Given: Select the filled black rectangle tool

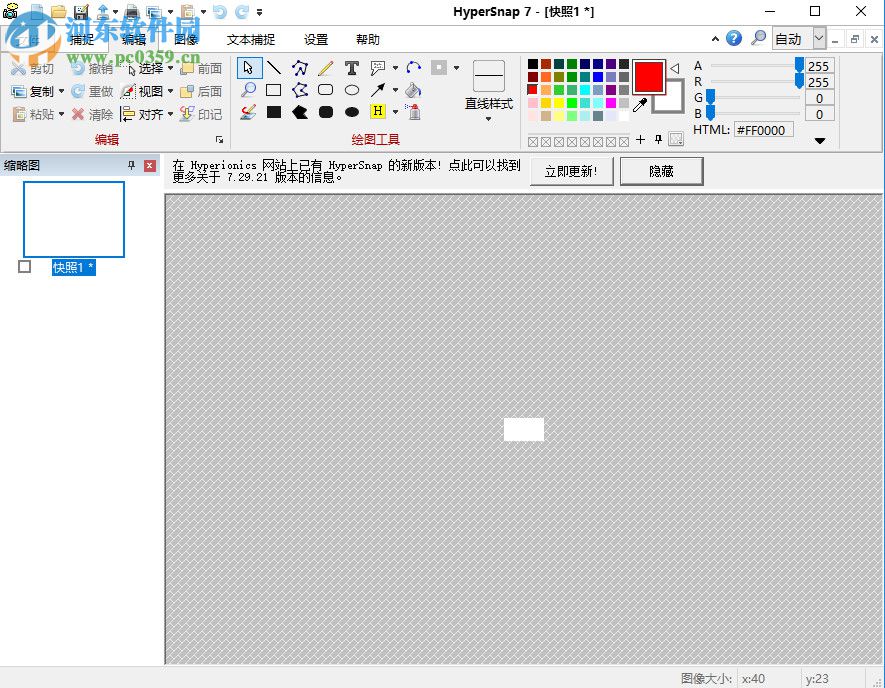Looking at the screenshot, I should point(273,112).
